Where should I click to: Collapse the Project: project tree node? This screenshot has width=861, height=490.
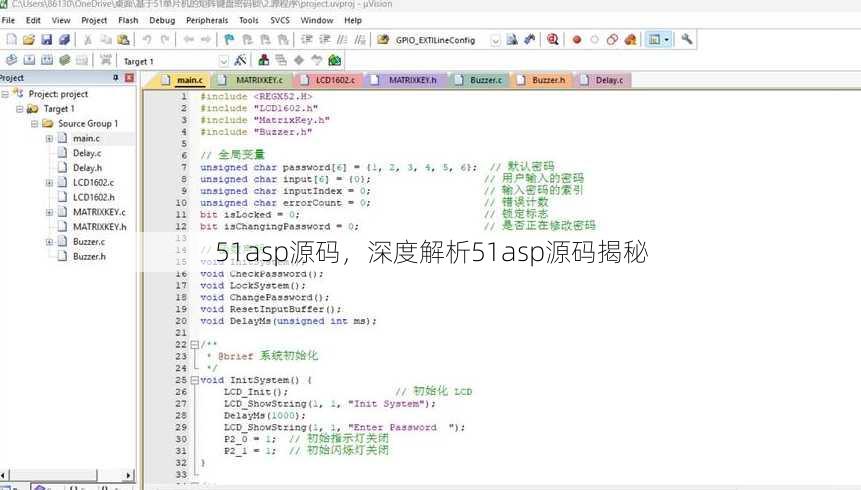[x=5, y=94]
